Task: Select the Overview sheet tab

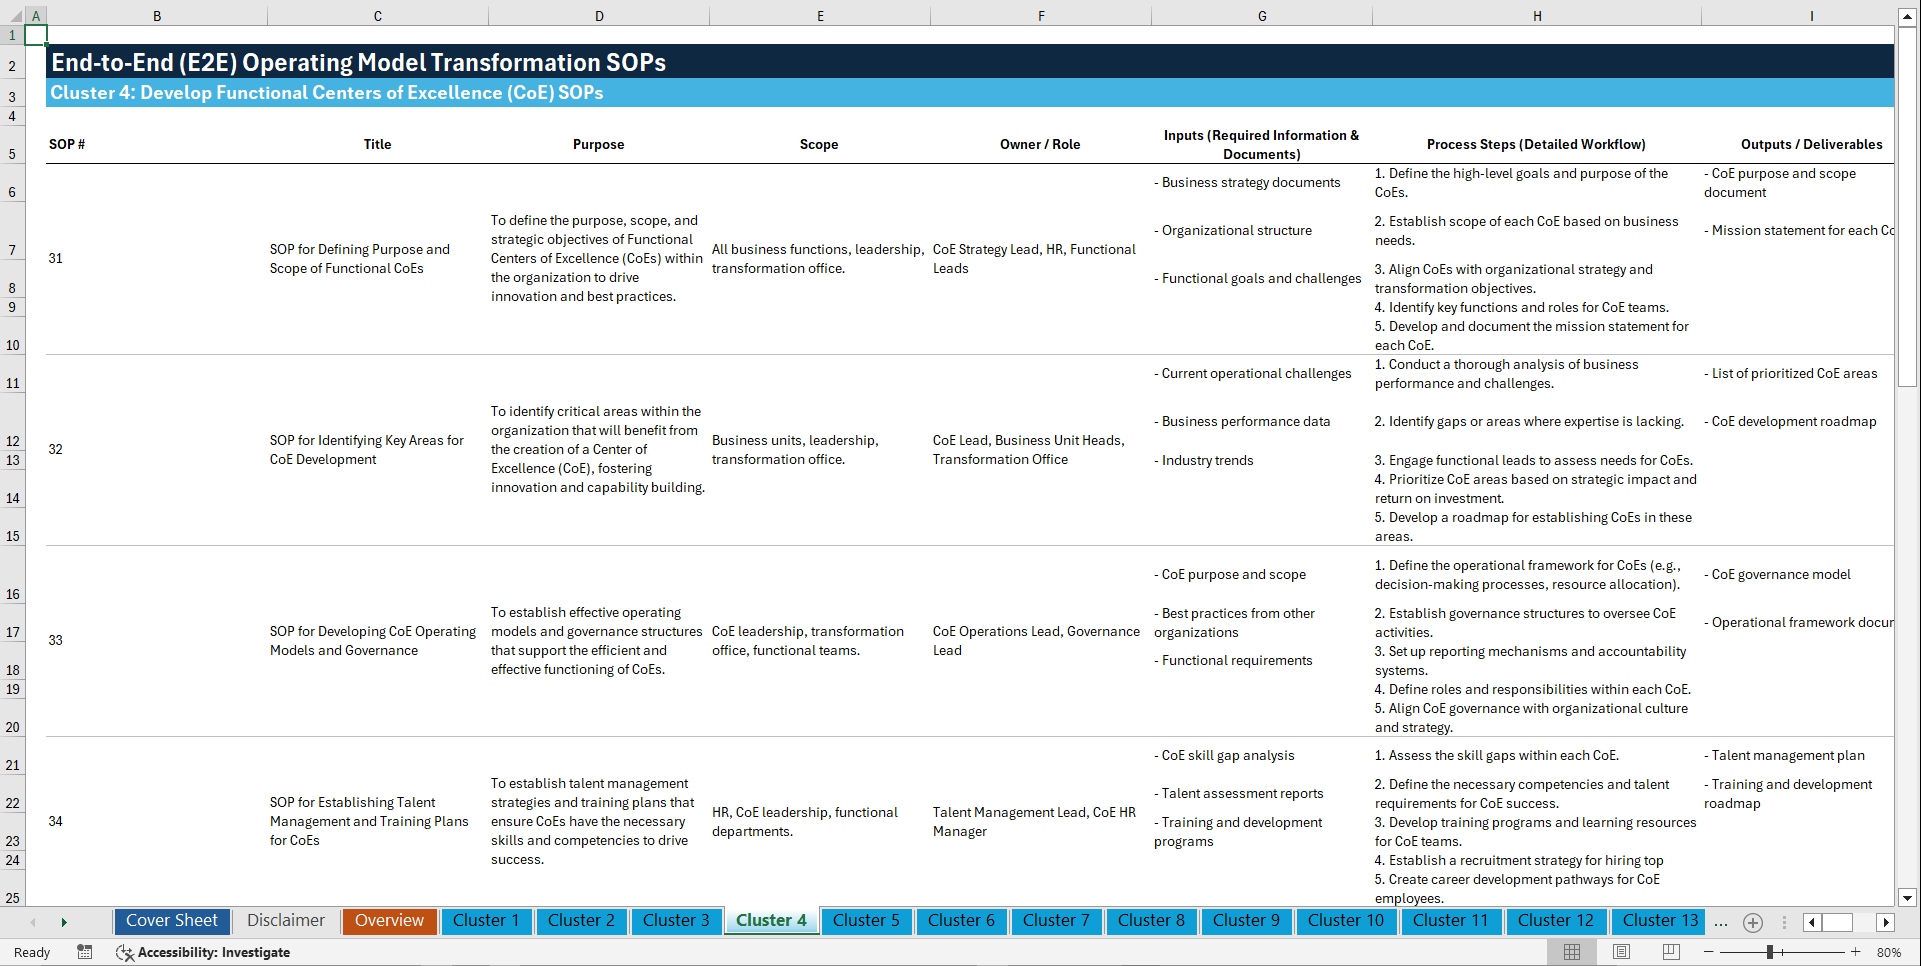Action: tap(389, 921)
